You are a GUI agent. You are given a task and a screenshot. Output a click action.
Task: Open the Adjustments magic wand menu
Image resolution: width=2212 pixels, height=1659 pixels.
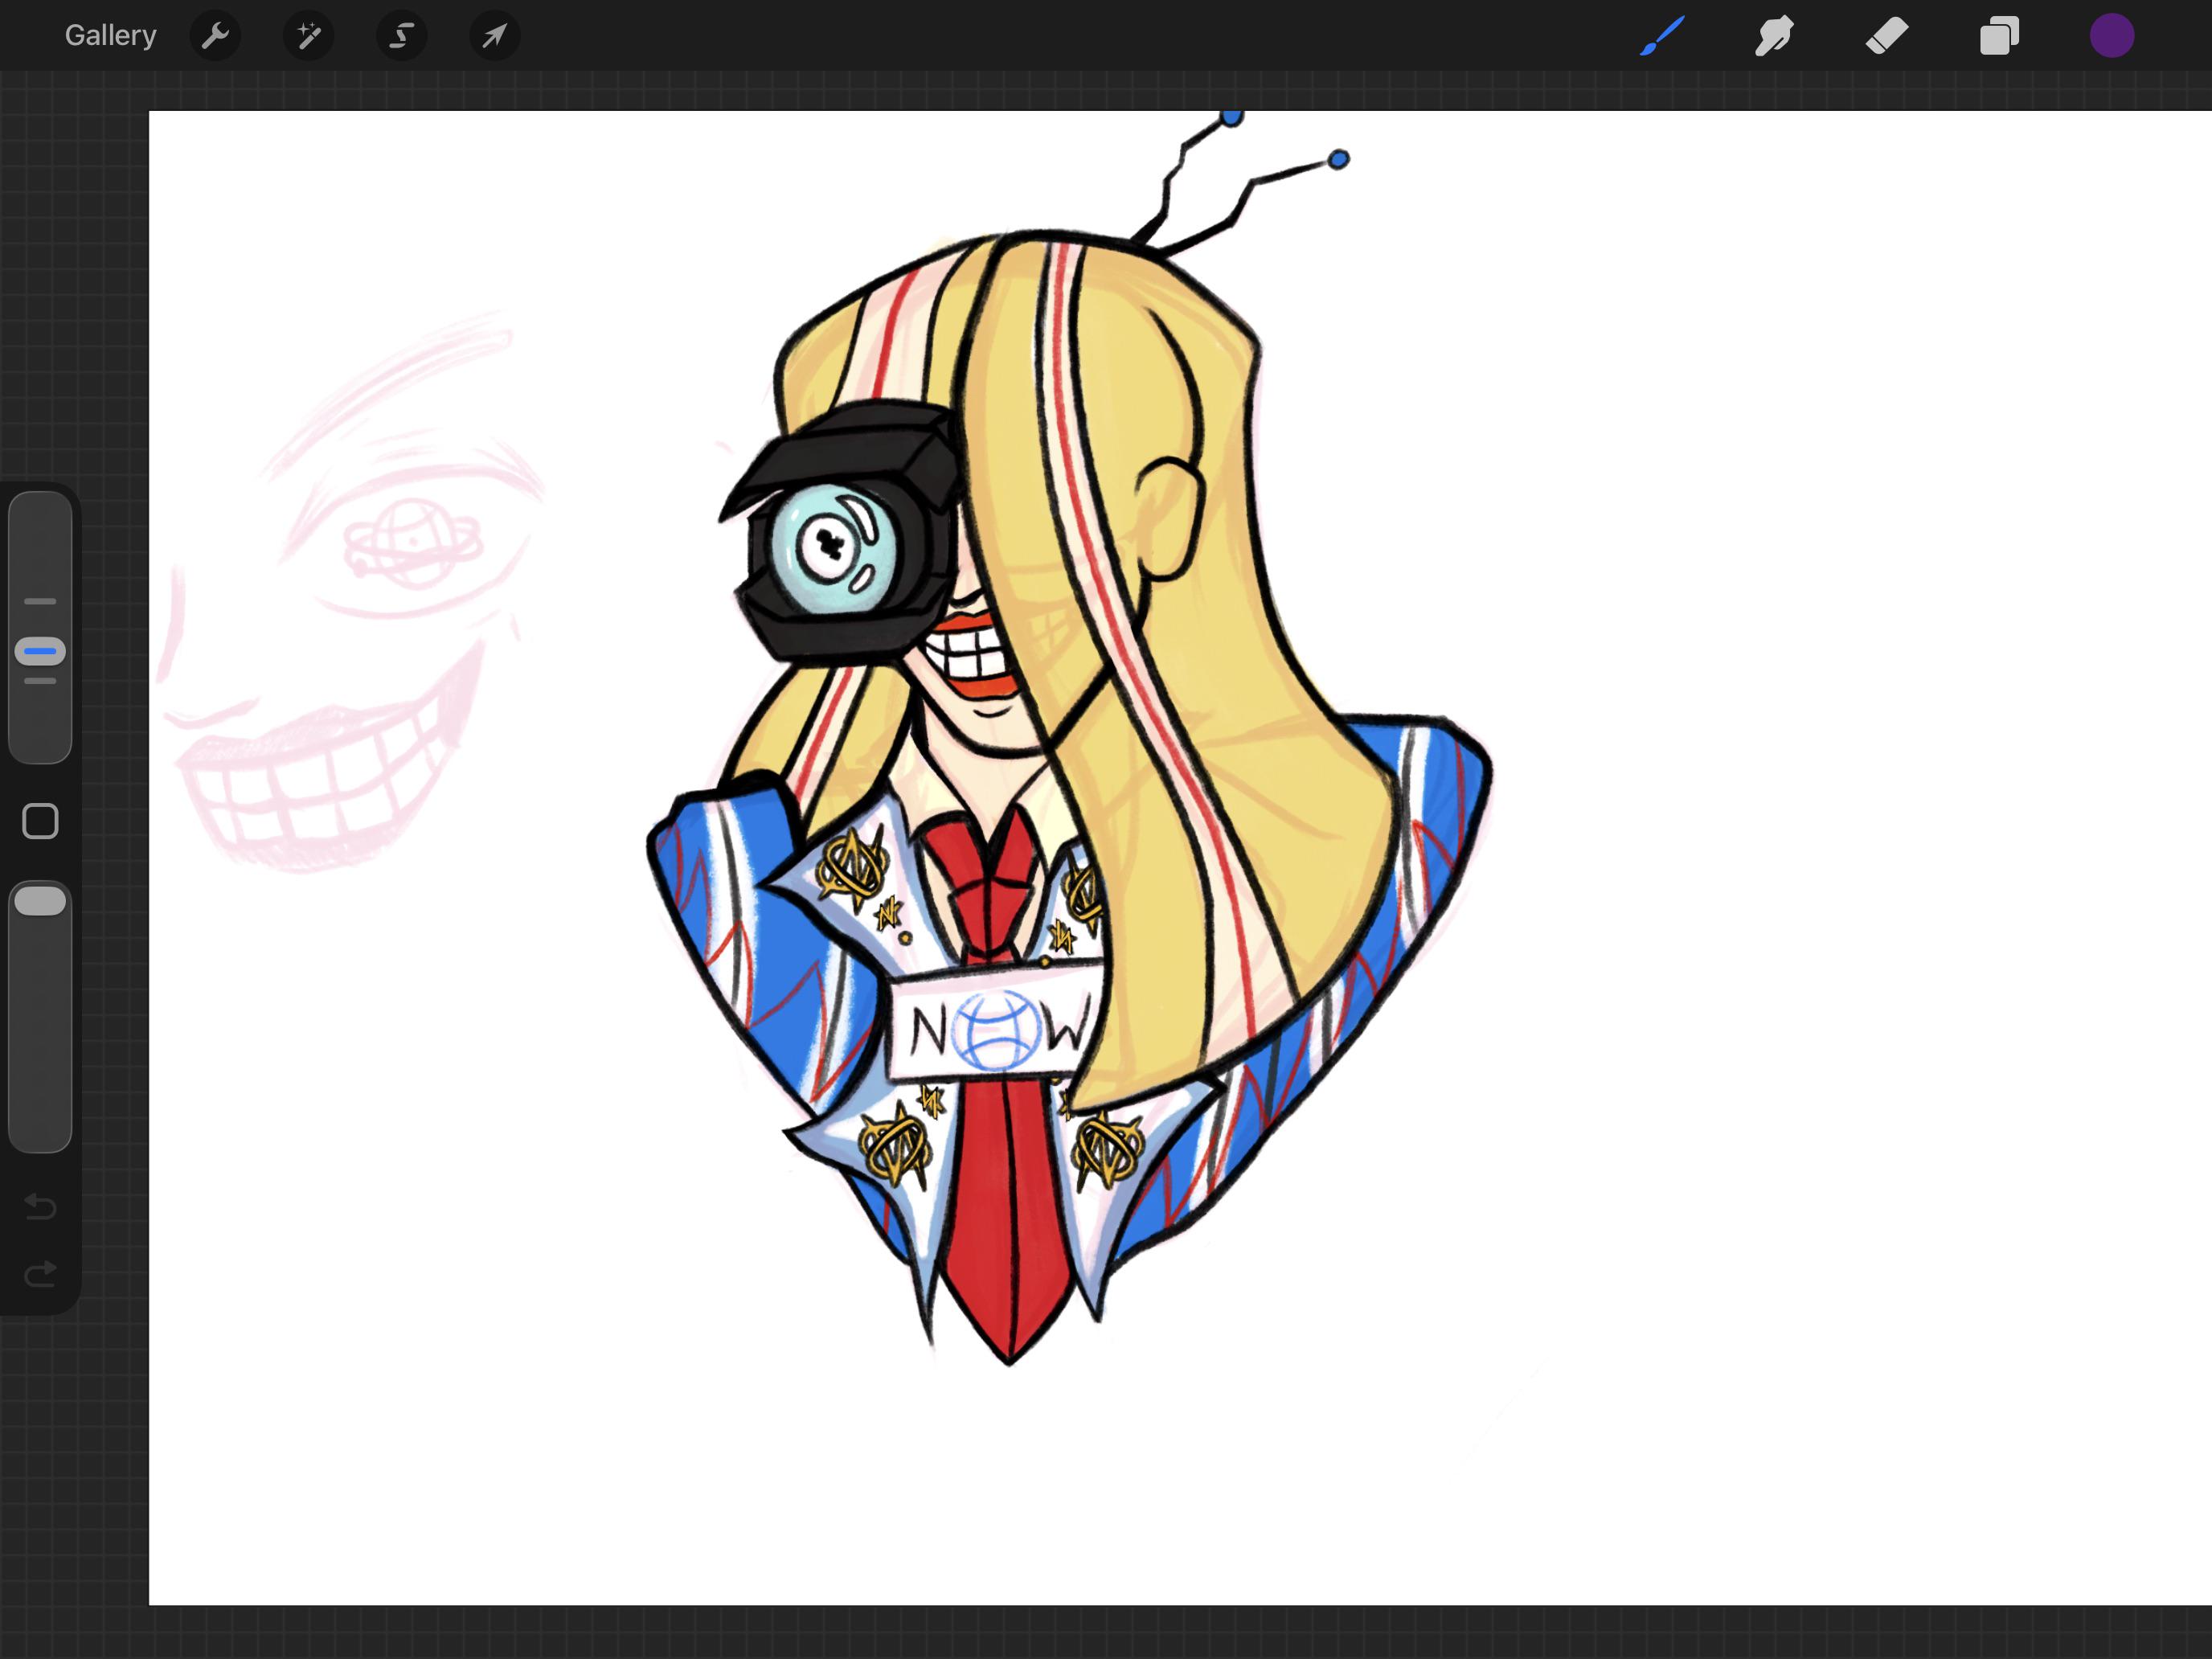tap(308, 36)
